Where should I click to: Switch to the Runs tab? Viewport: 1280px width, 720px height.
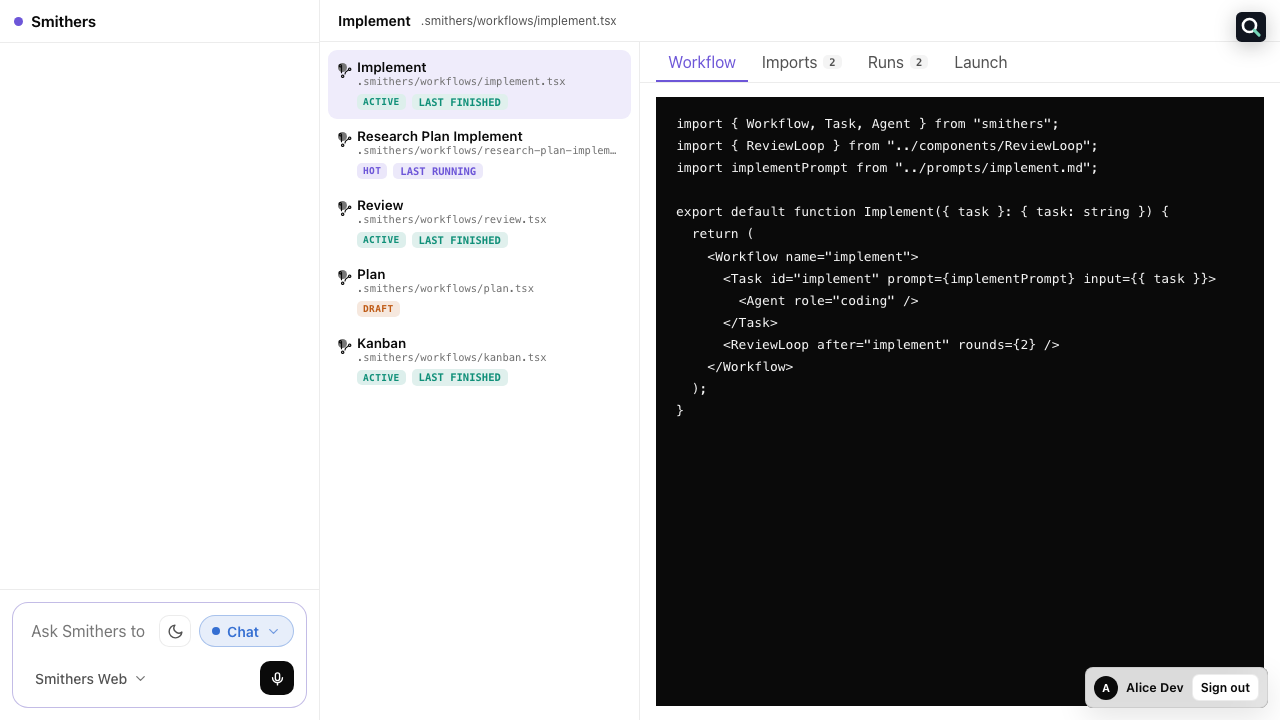tap(897, 62)
